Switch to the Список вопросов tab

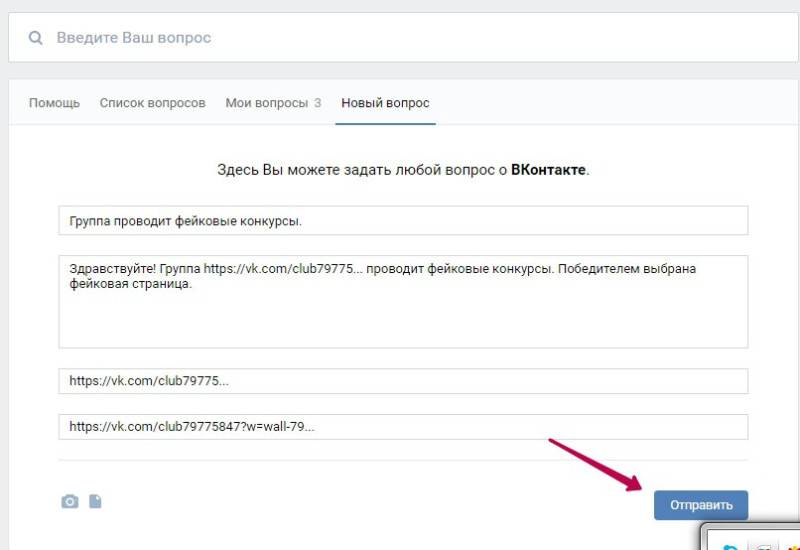[x=152, y=103]
